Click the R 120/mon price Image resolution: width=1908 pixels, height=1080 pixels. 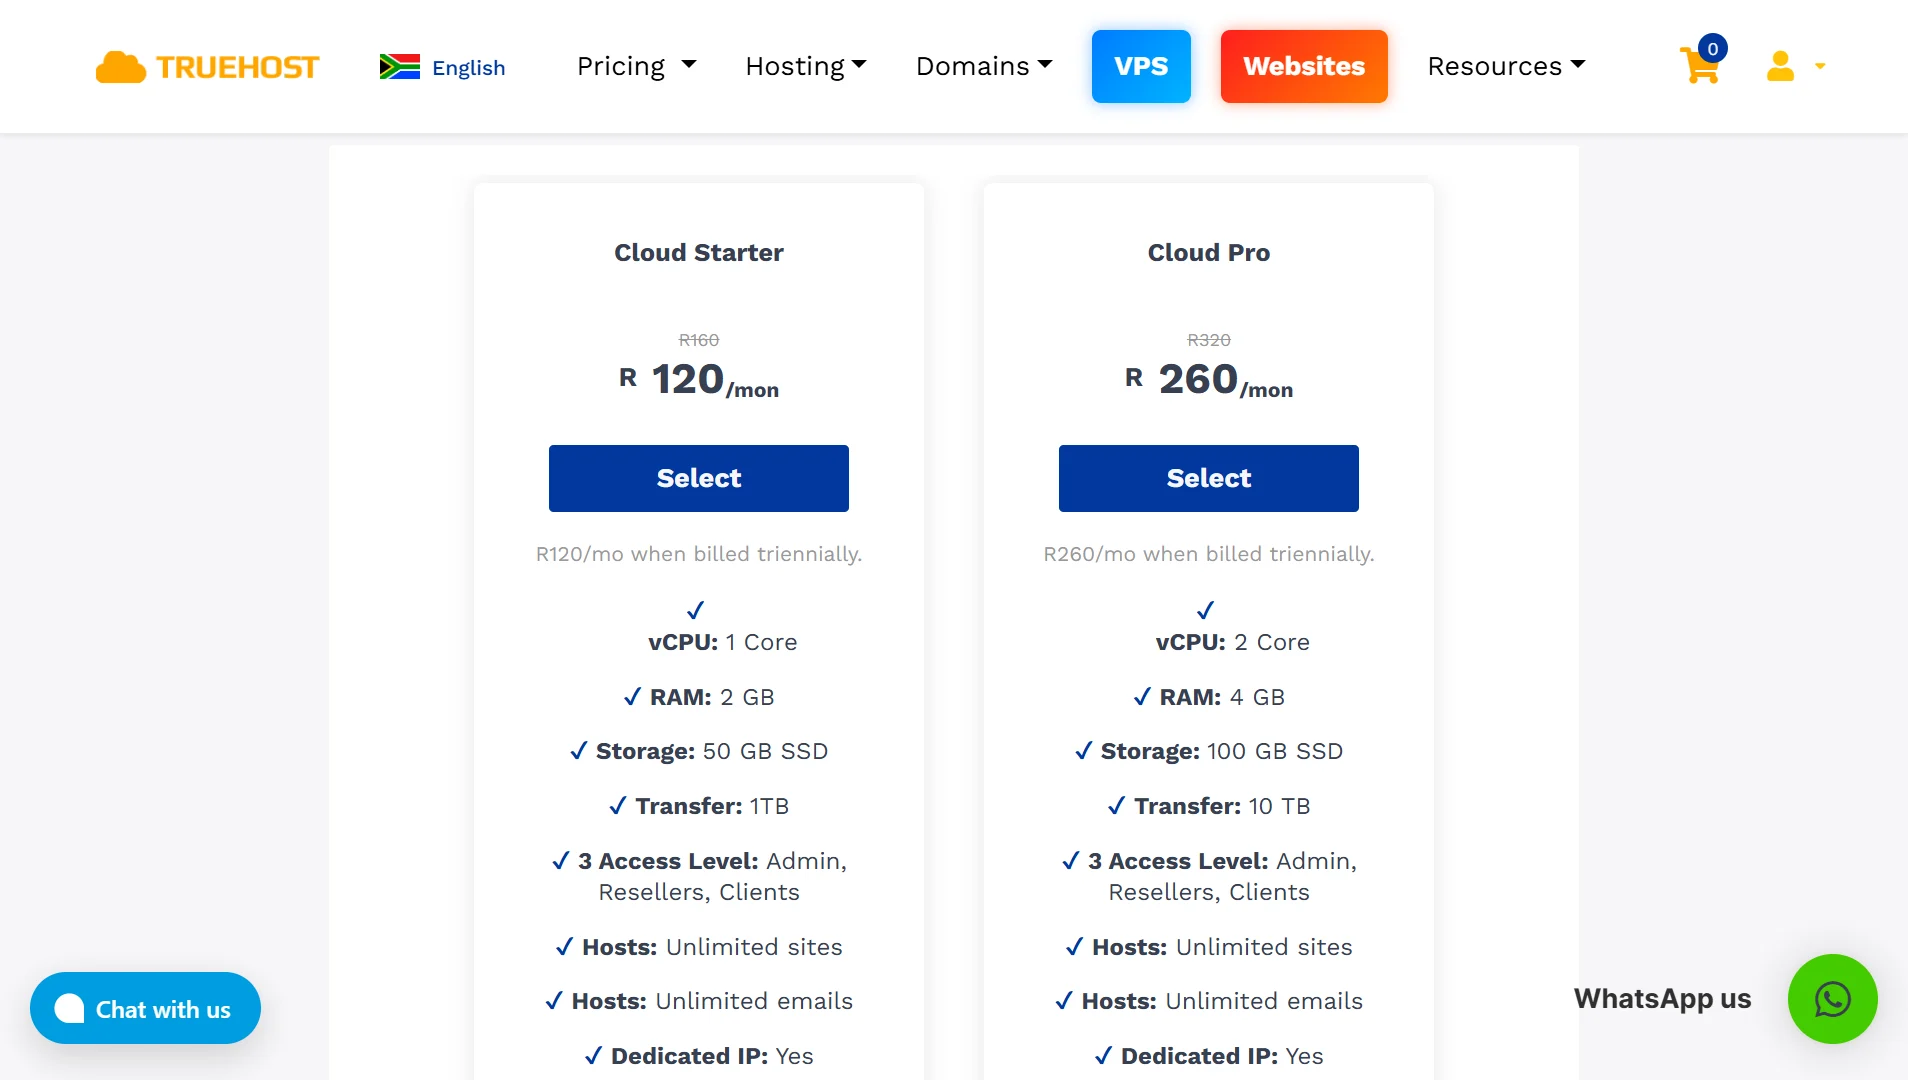(699, 380)
